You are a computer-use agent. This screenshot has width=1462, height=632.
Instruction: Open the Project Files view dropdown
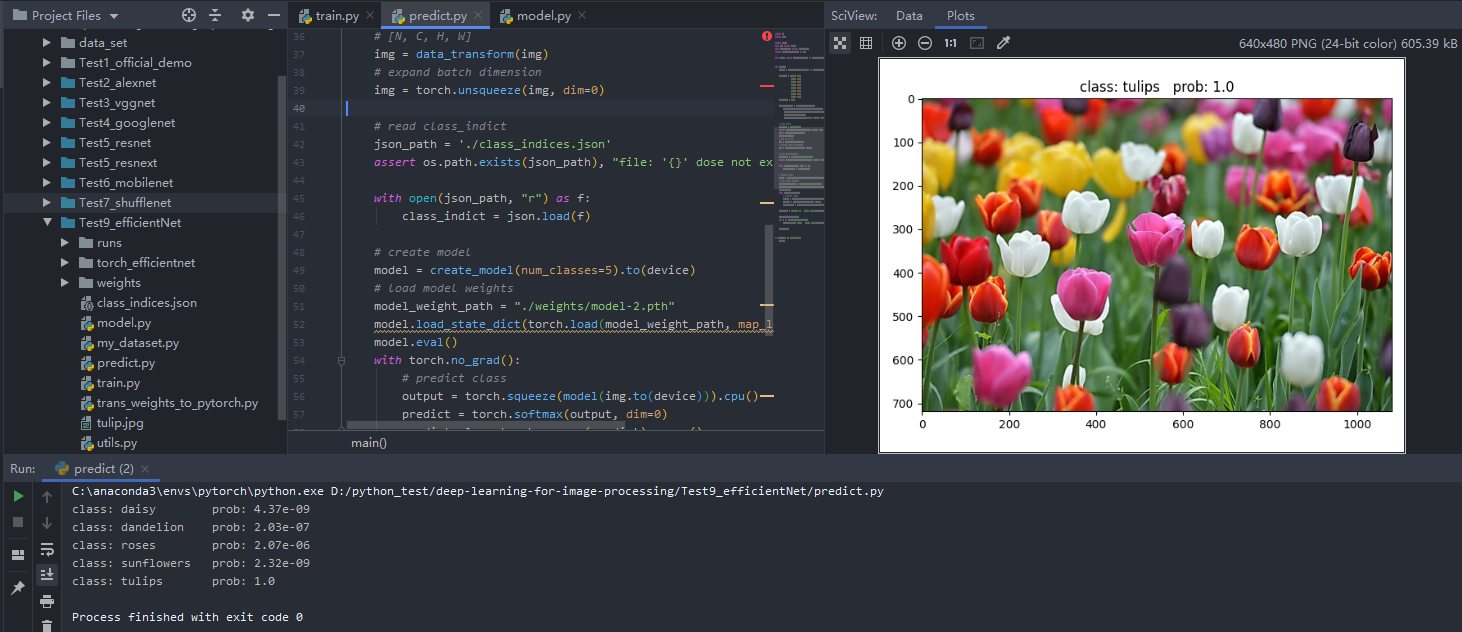point(113,16)
